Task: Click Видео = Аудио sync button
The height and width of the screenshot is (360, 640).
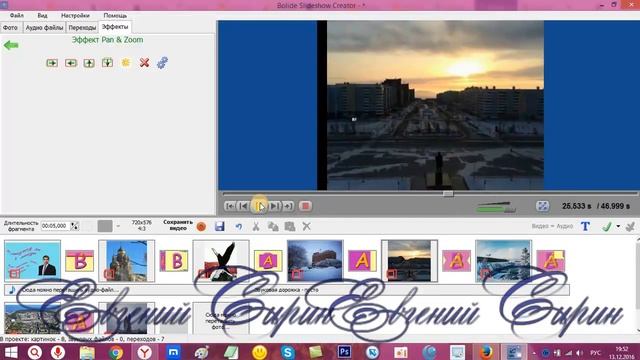Action: pos(552,226)
